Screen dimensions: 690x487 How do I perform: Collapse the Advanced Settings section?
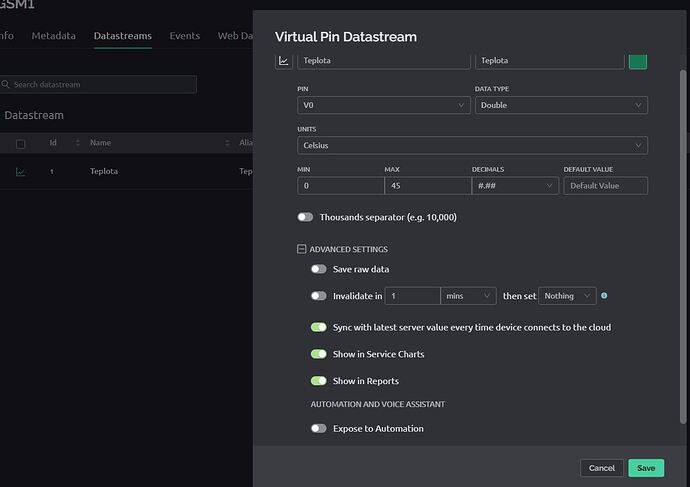tap(302, 249)
